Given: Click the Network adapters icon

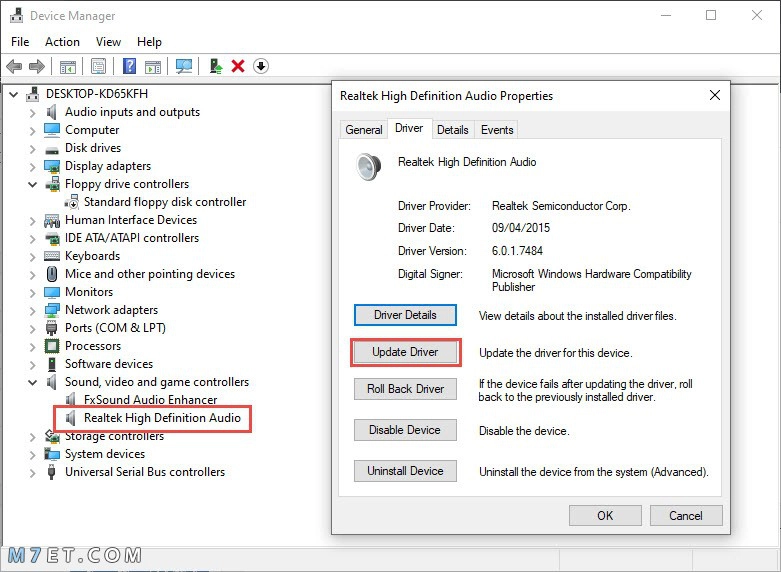Looking at the screenshot, I should [x=52, y=310].
